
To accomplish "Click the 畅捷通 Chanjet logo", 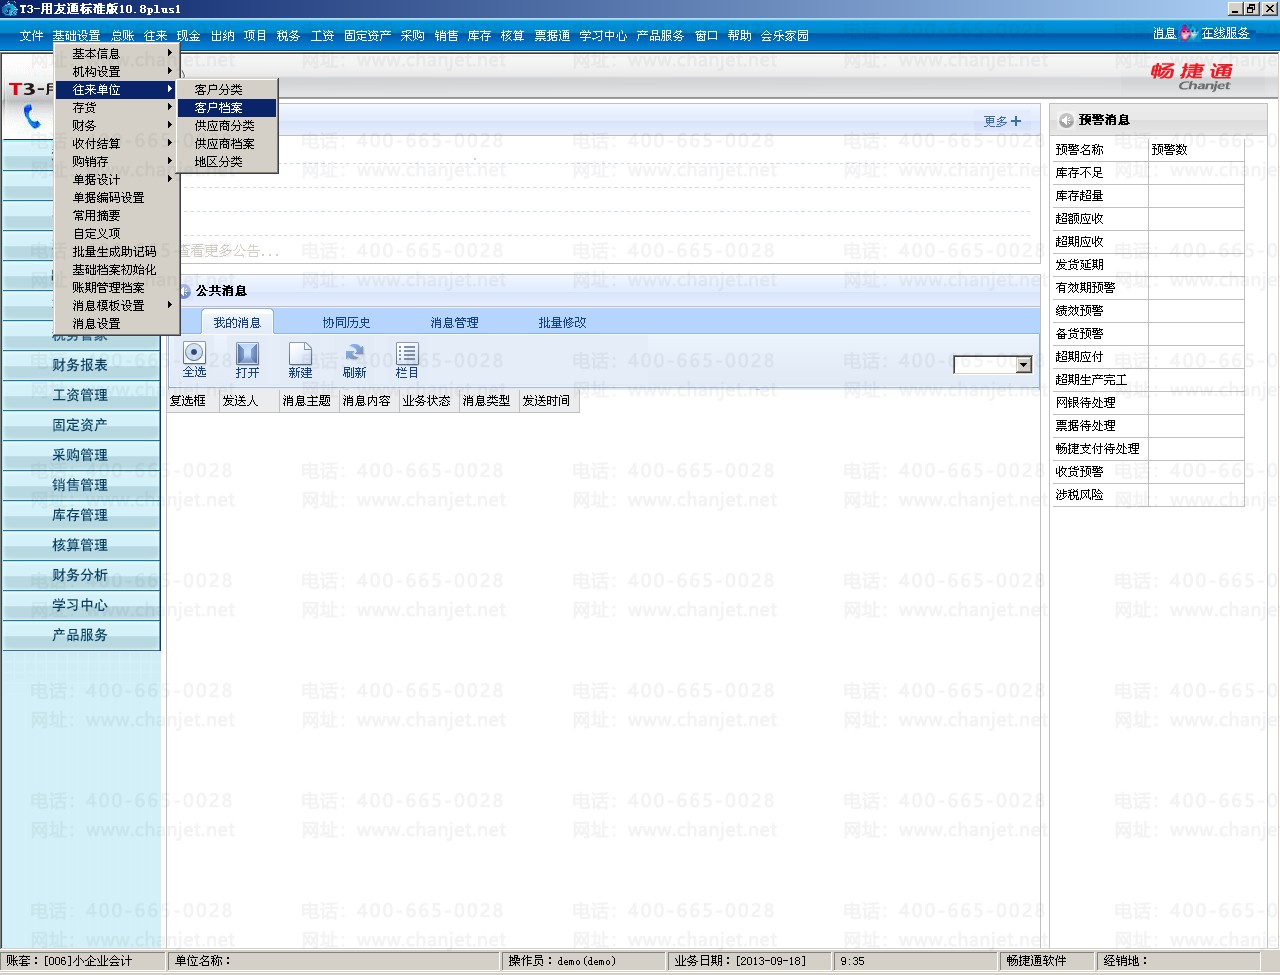I will pyautogui.click(x=1191, y=76).
